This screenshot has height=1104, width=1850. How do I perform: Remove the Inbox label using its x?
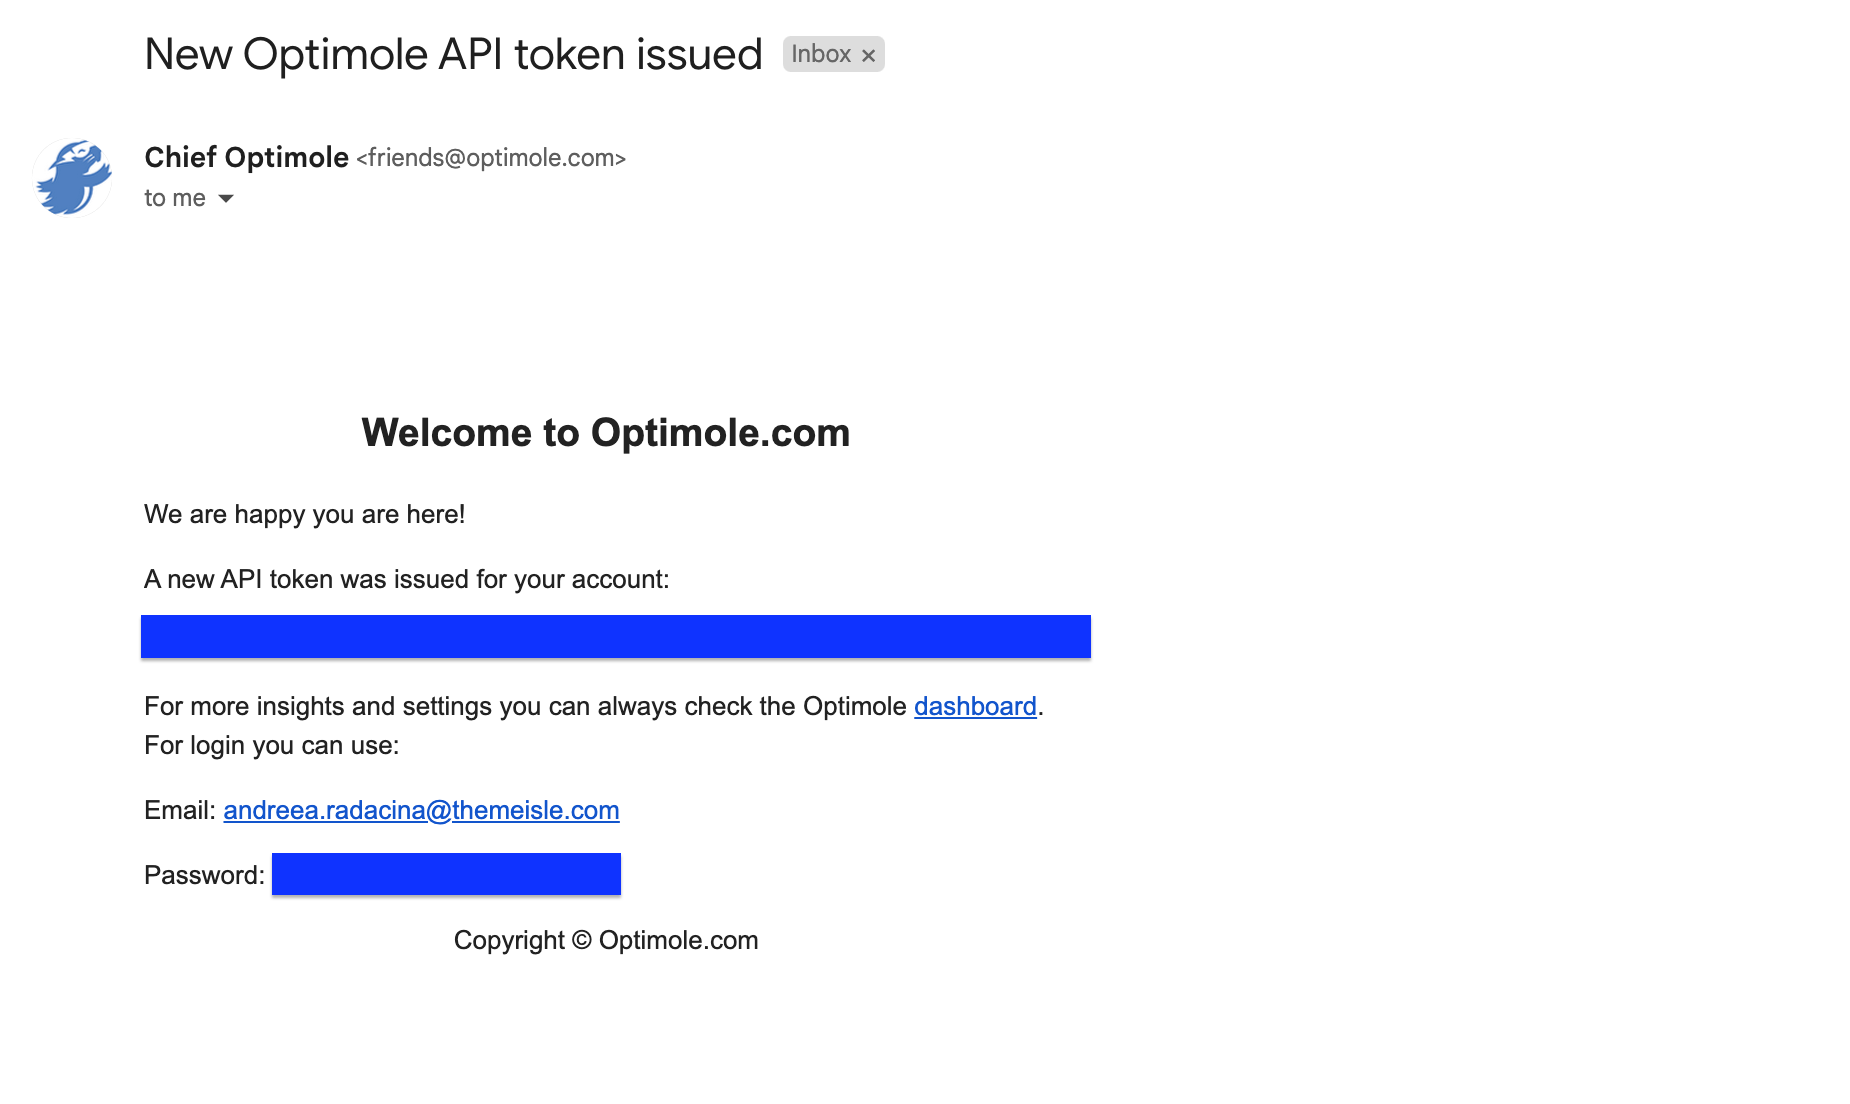868,56
